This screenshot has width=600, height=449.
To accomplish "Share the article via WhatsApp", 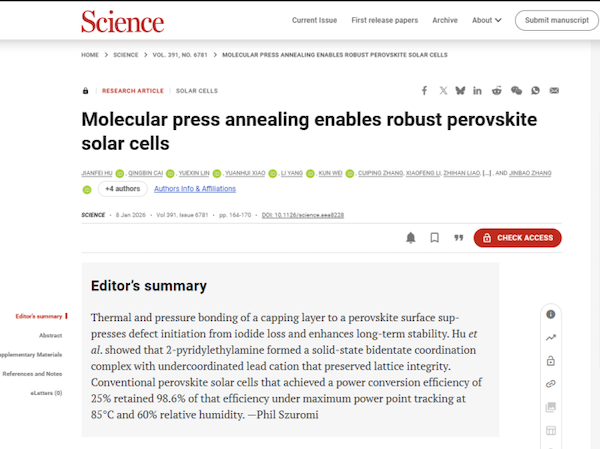I will pyautogui.click(x=535, y=91).
